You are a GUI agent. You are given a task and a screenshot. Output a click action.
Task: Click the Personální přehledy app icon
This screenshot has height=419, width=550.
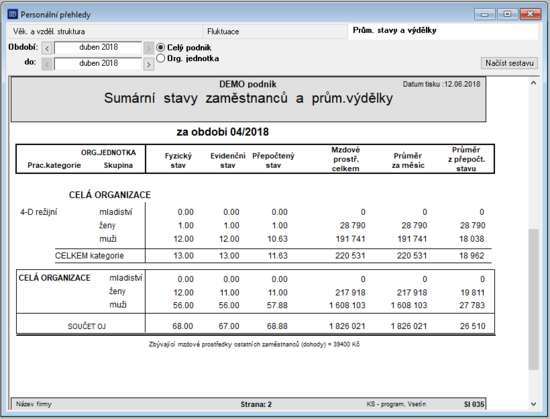[13, 14]
